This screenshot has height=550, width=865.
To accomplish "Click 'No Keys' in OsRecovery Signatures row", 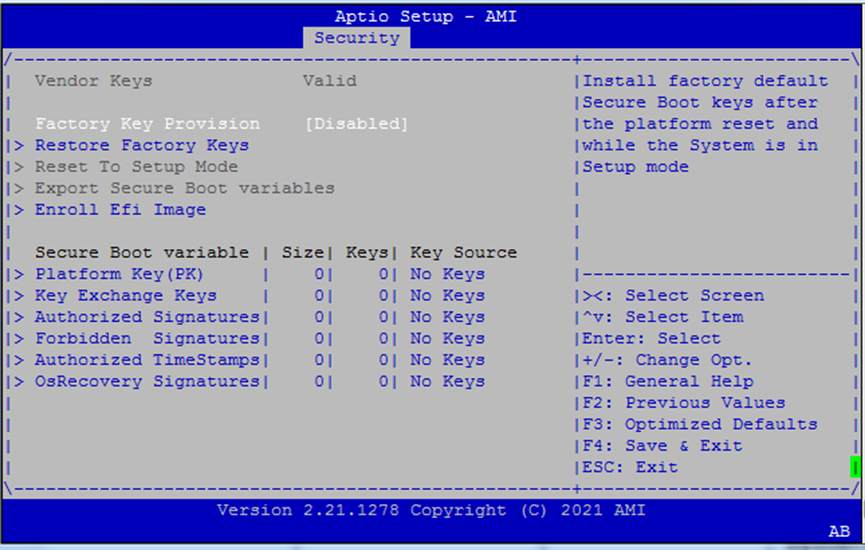I will (447, 382).
